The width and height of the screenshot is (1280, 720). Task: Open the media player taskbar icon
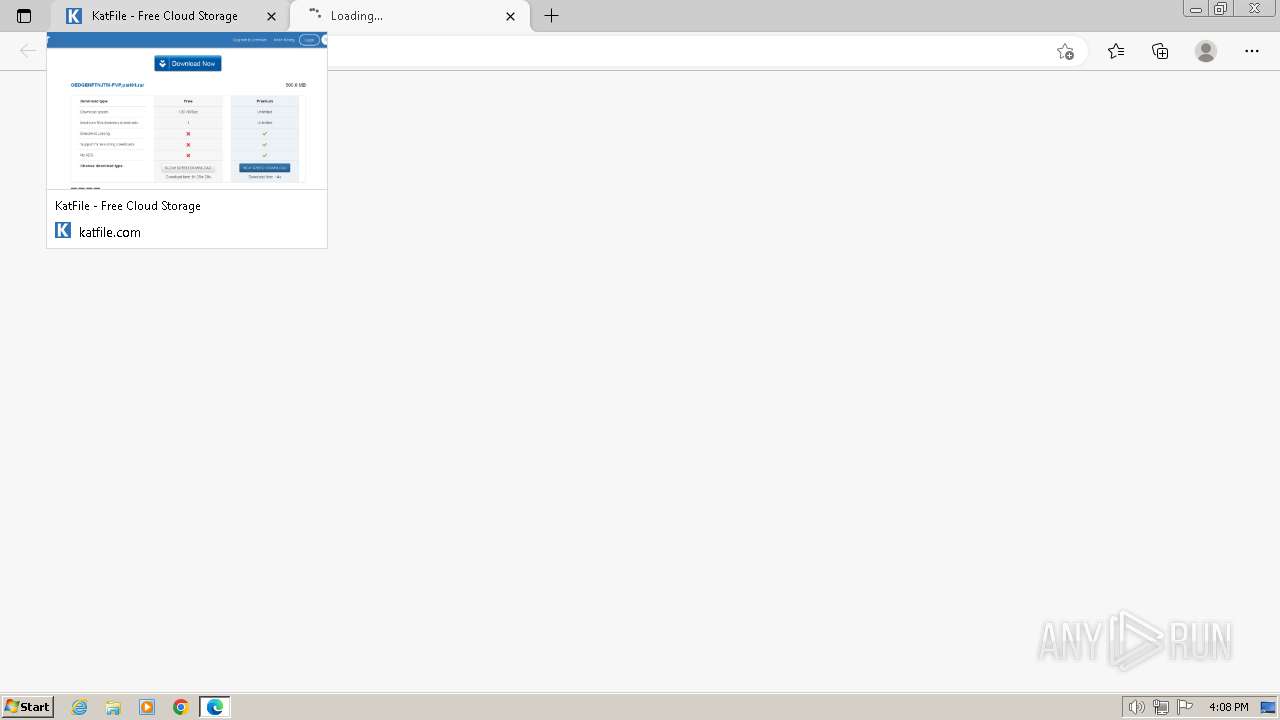(x=147, y=707)
